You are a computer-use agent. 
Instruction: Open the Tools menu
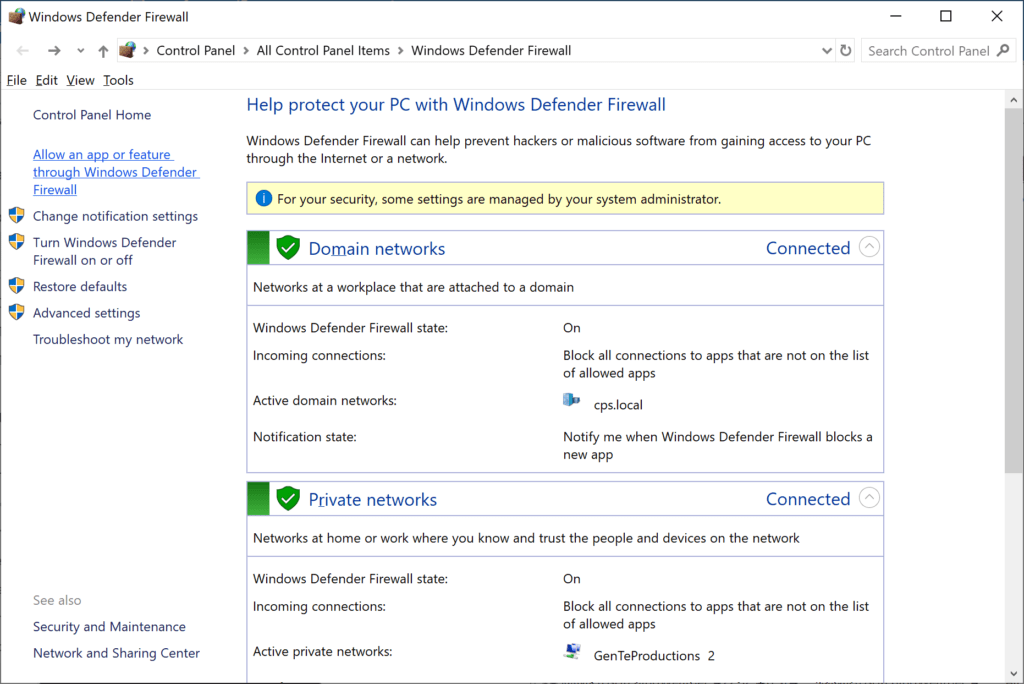pos(118,80)
